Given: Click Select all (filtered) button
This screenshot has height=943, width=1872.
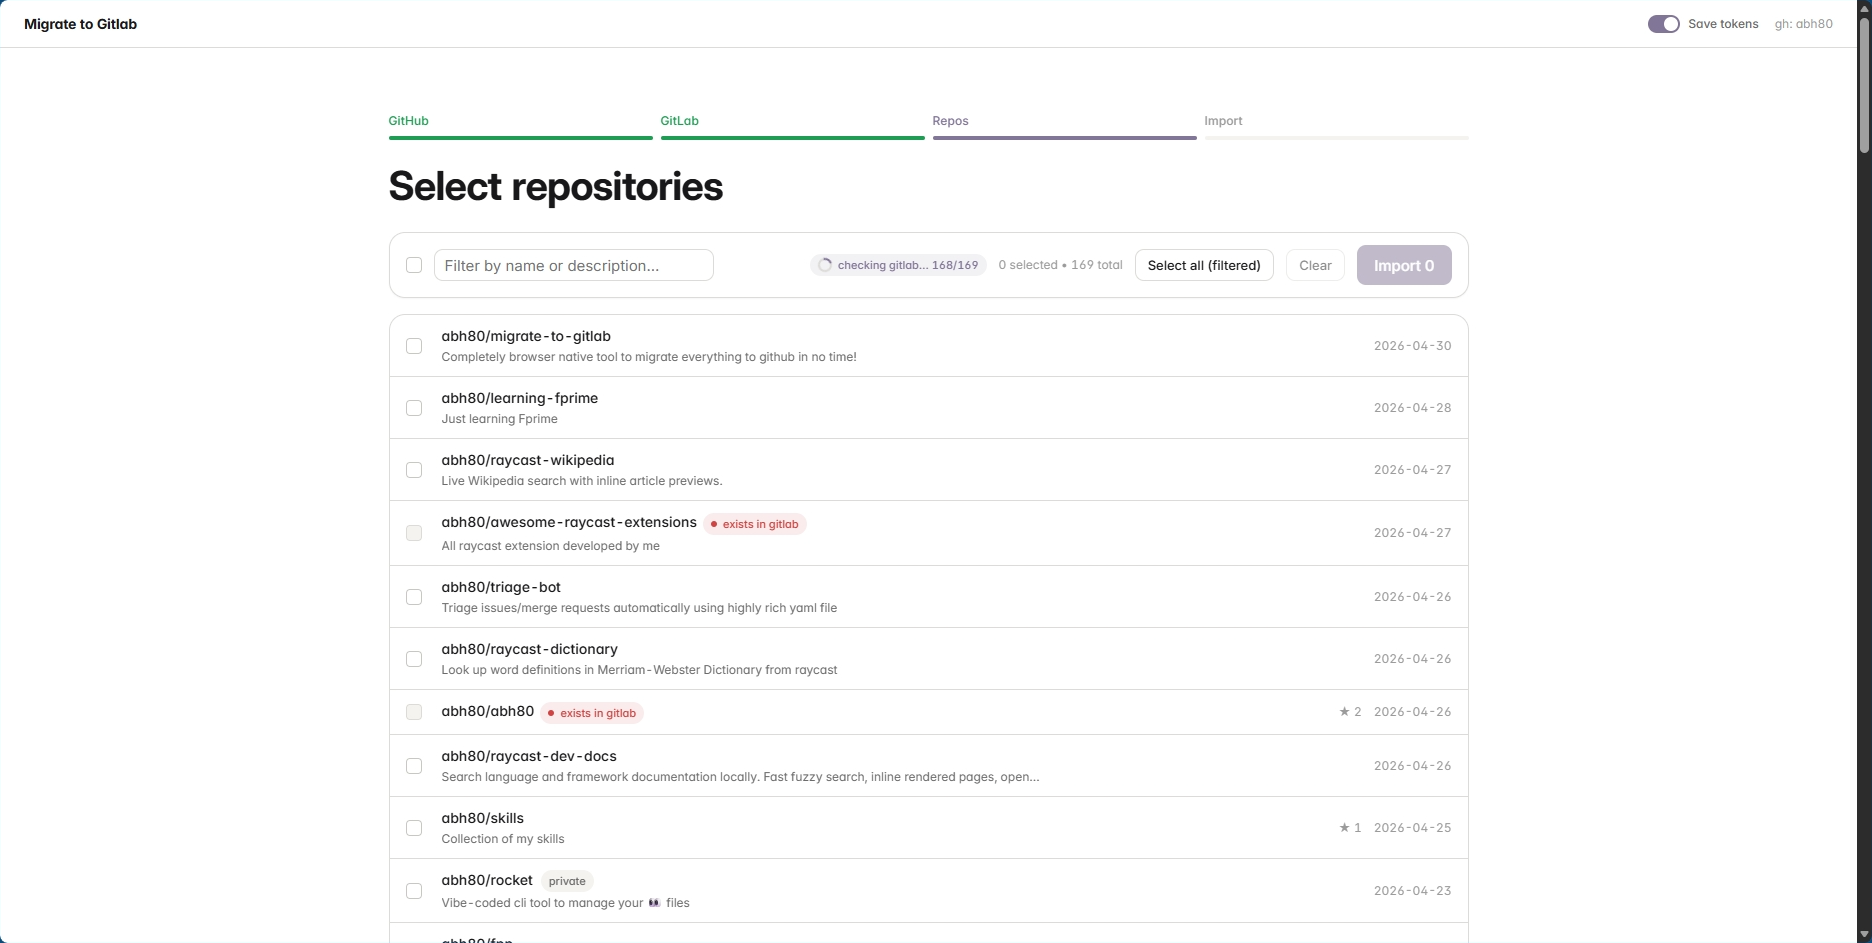Looking at the screenshot, I should coord(1204,265).
